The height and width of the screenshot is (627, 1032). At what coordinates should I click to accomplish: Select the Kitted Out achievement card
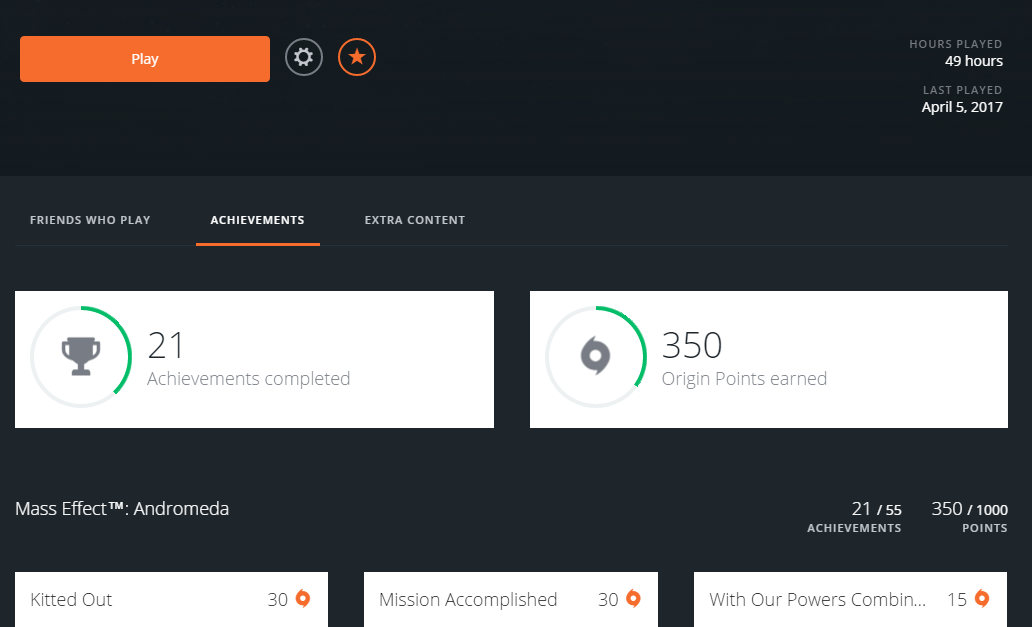click(171, 599)
